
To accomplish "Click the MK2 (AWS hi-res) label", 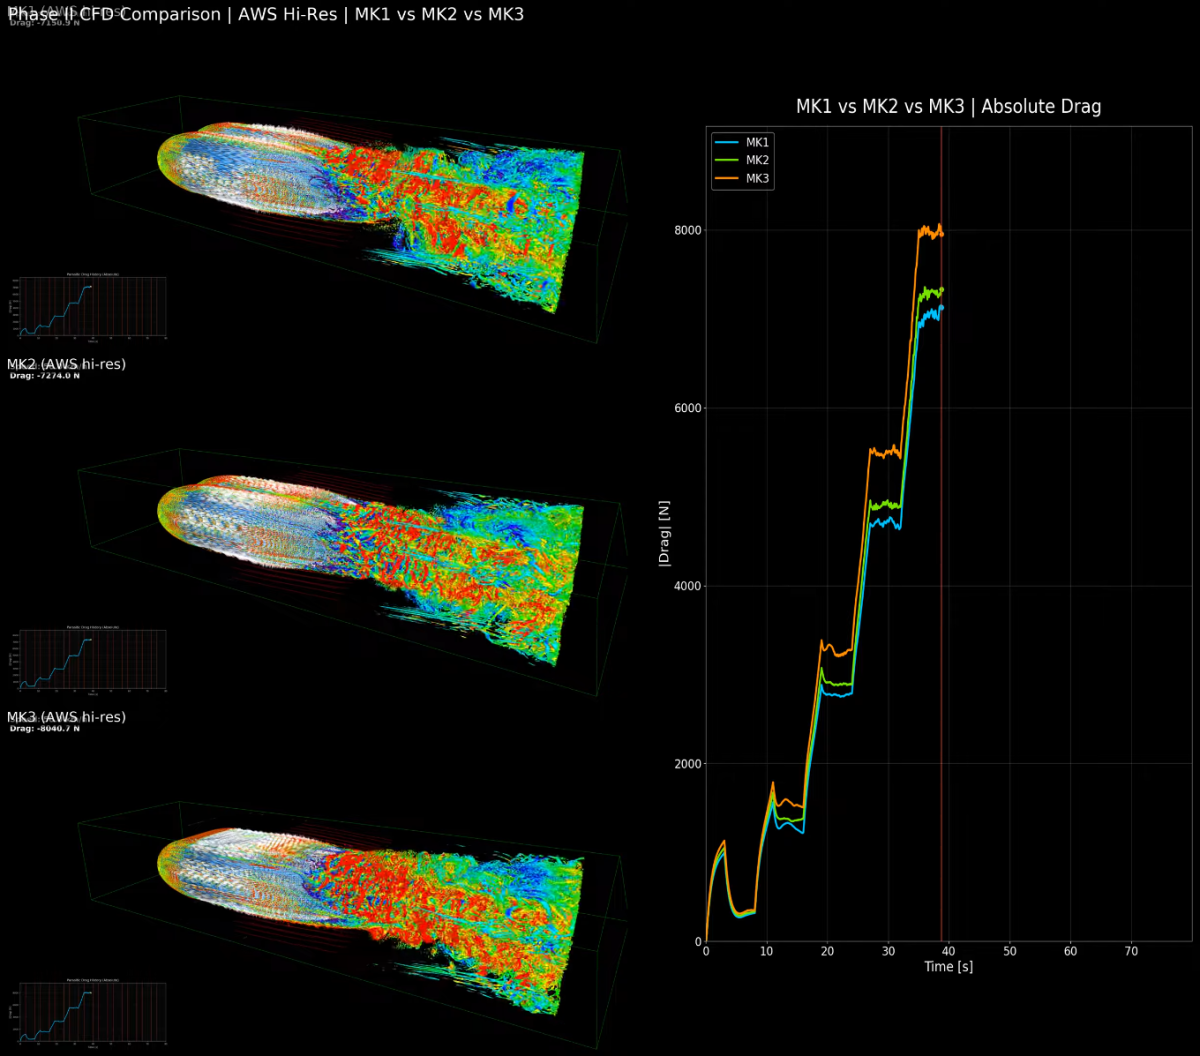I will 66,364.
